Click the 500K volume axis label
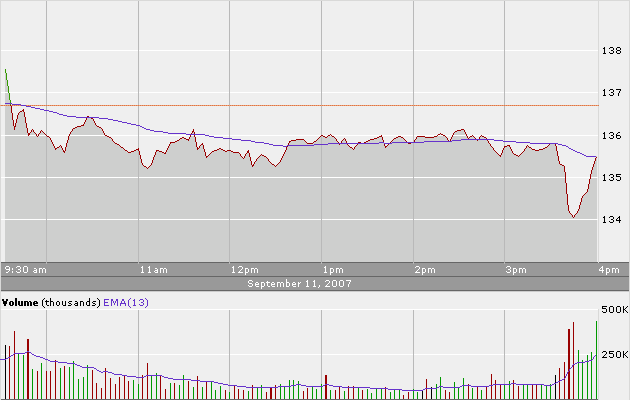This screenshot has height=400, width=630. (x=615, y=310)
